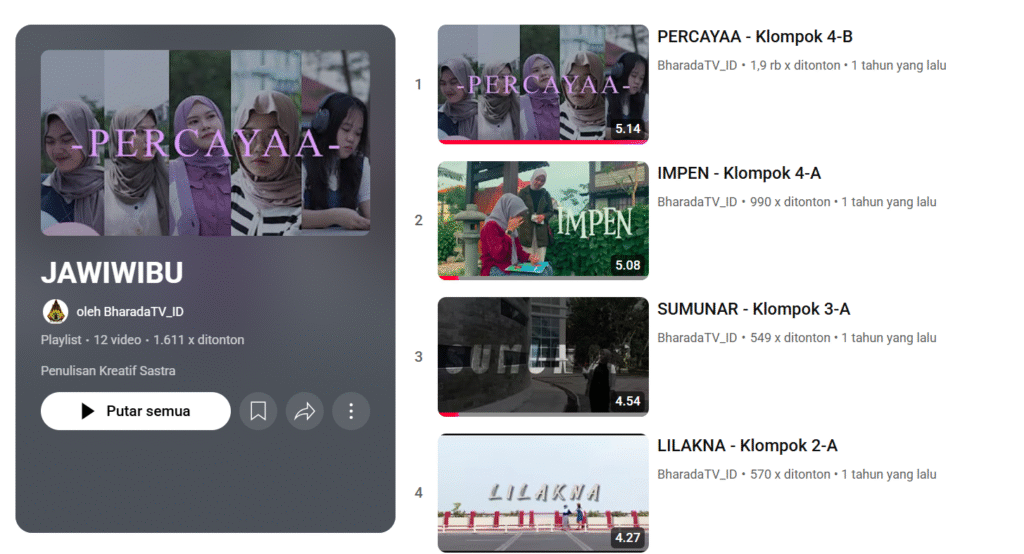Open BharadaTV_ID channel under LILAKNA video
The image size is (1024, 554).
click(697, 474)
